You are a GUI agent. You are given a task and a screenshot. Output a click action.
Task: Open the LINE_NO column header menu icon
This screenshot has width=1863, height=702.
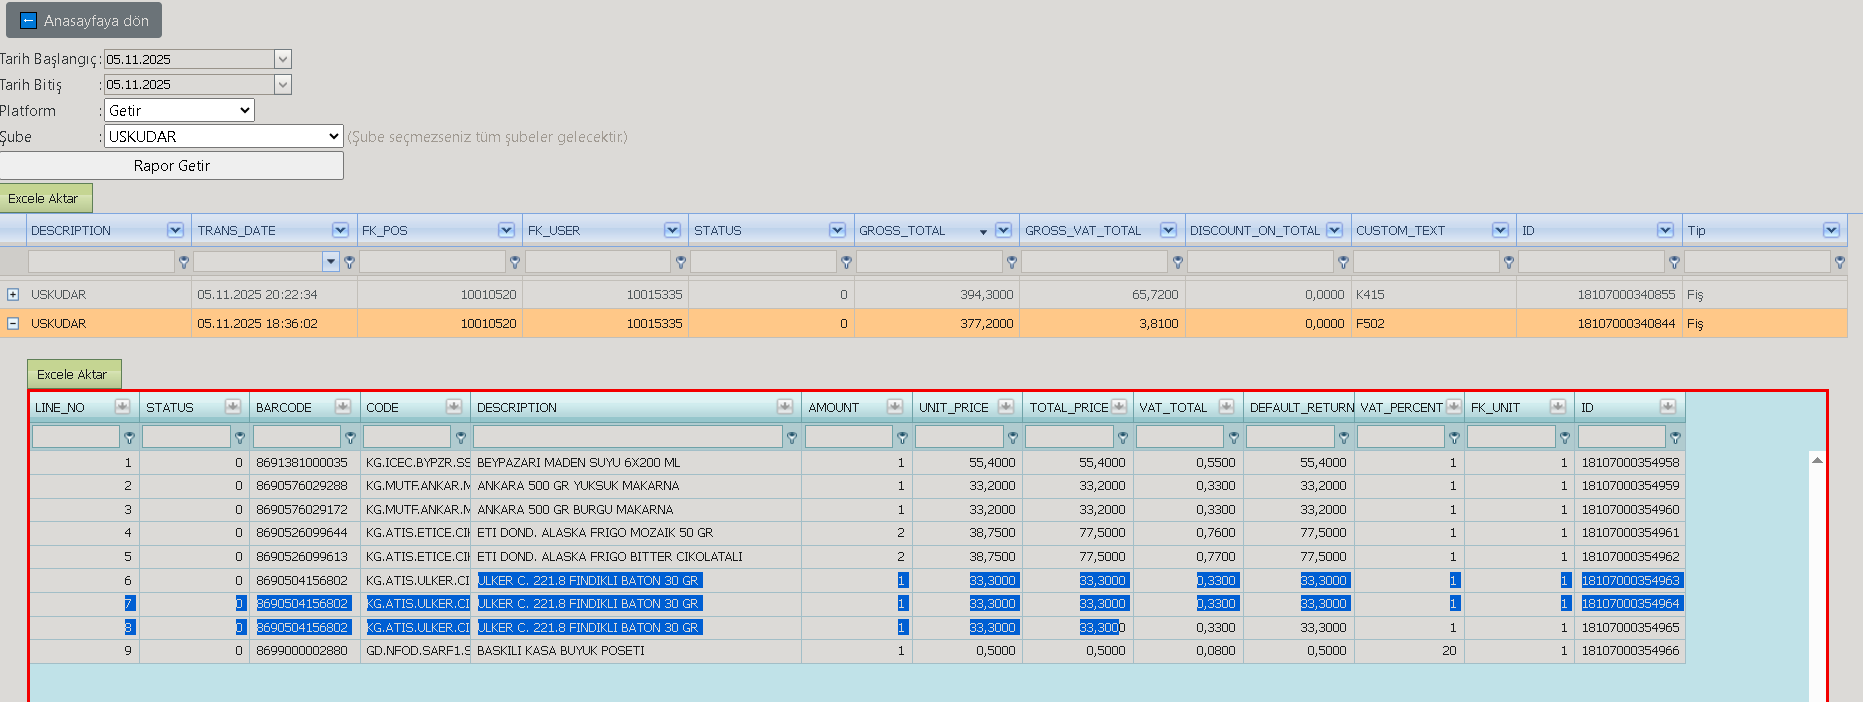pos(122,406)
